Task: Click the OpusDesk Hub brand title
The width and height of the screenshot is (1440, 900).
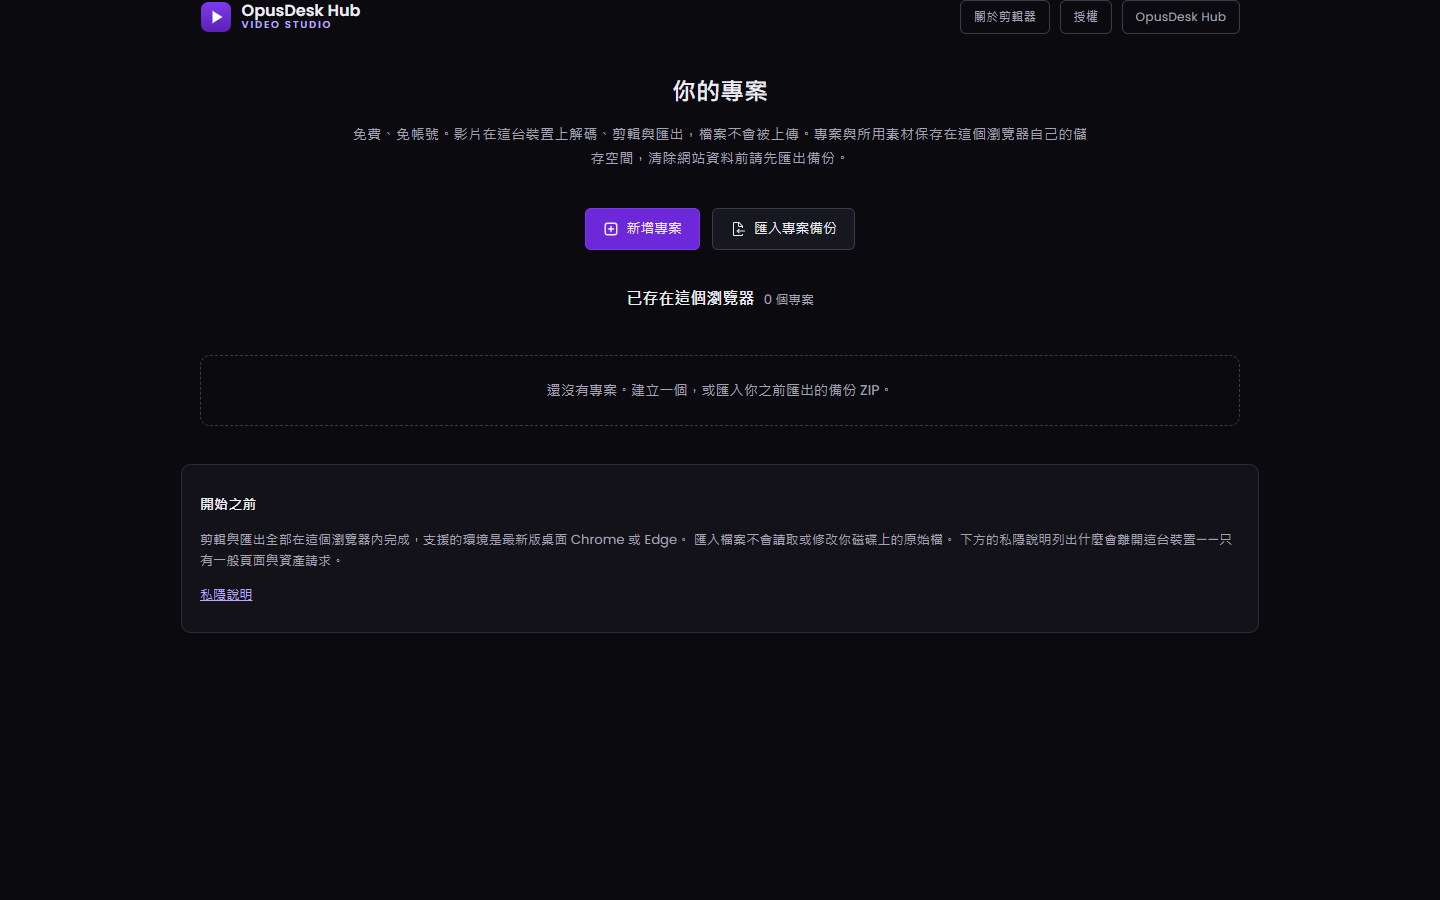Action: point(301,10)
